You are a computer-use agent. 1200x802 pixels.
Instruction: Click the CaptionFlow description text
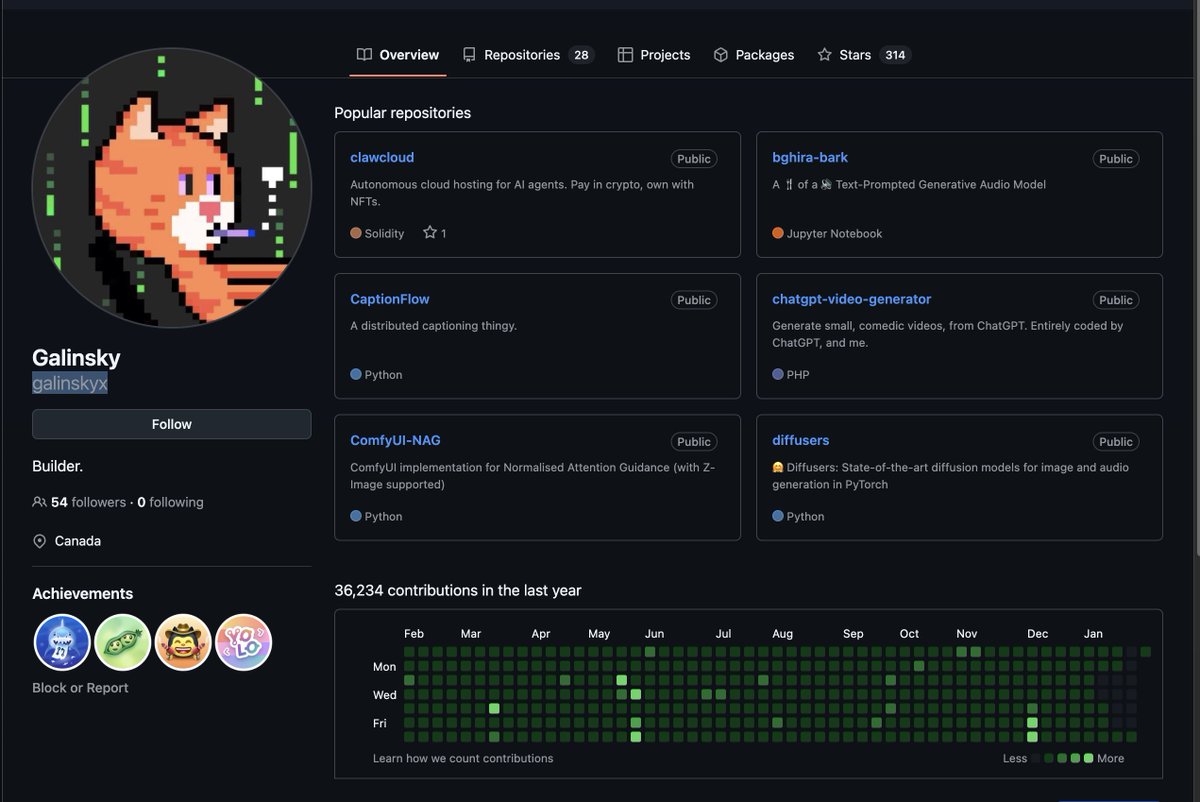433,326
